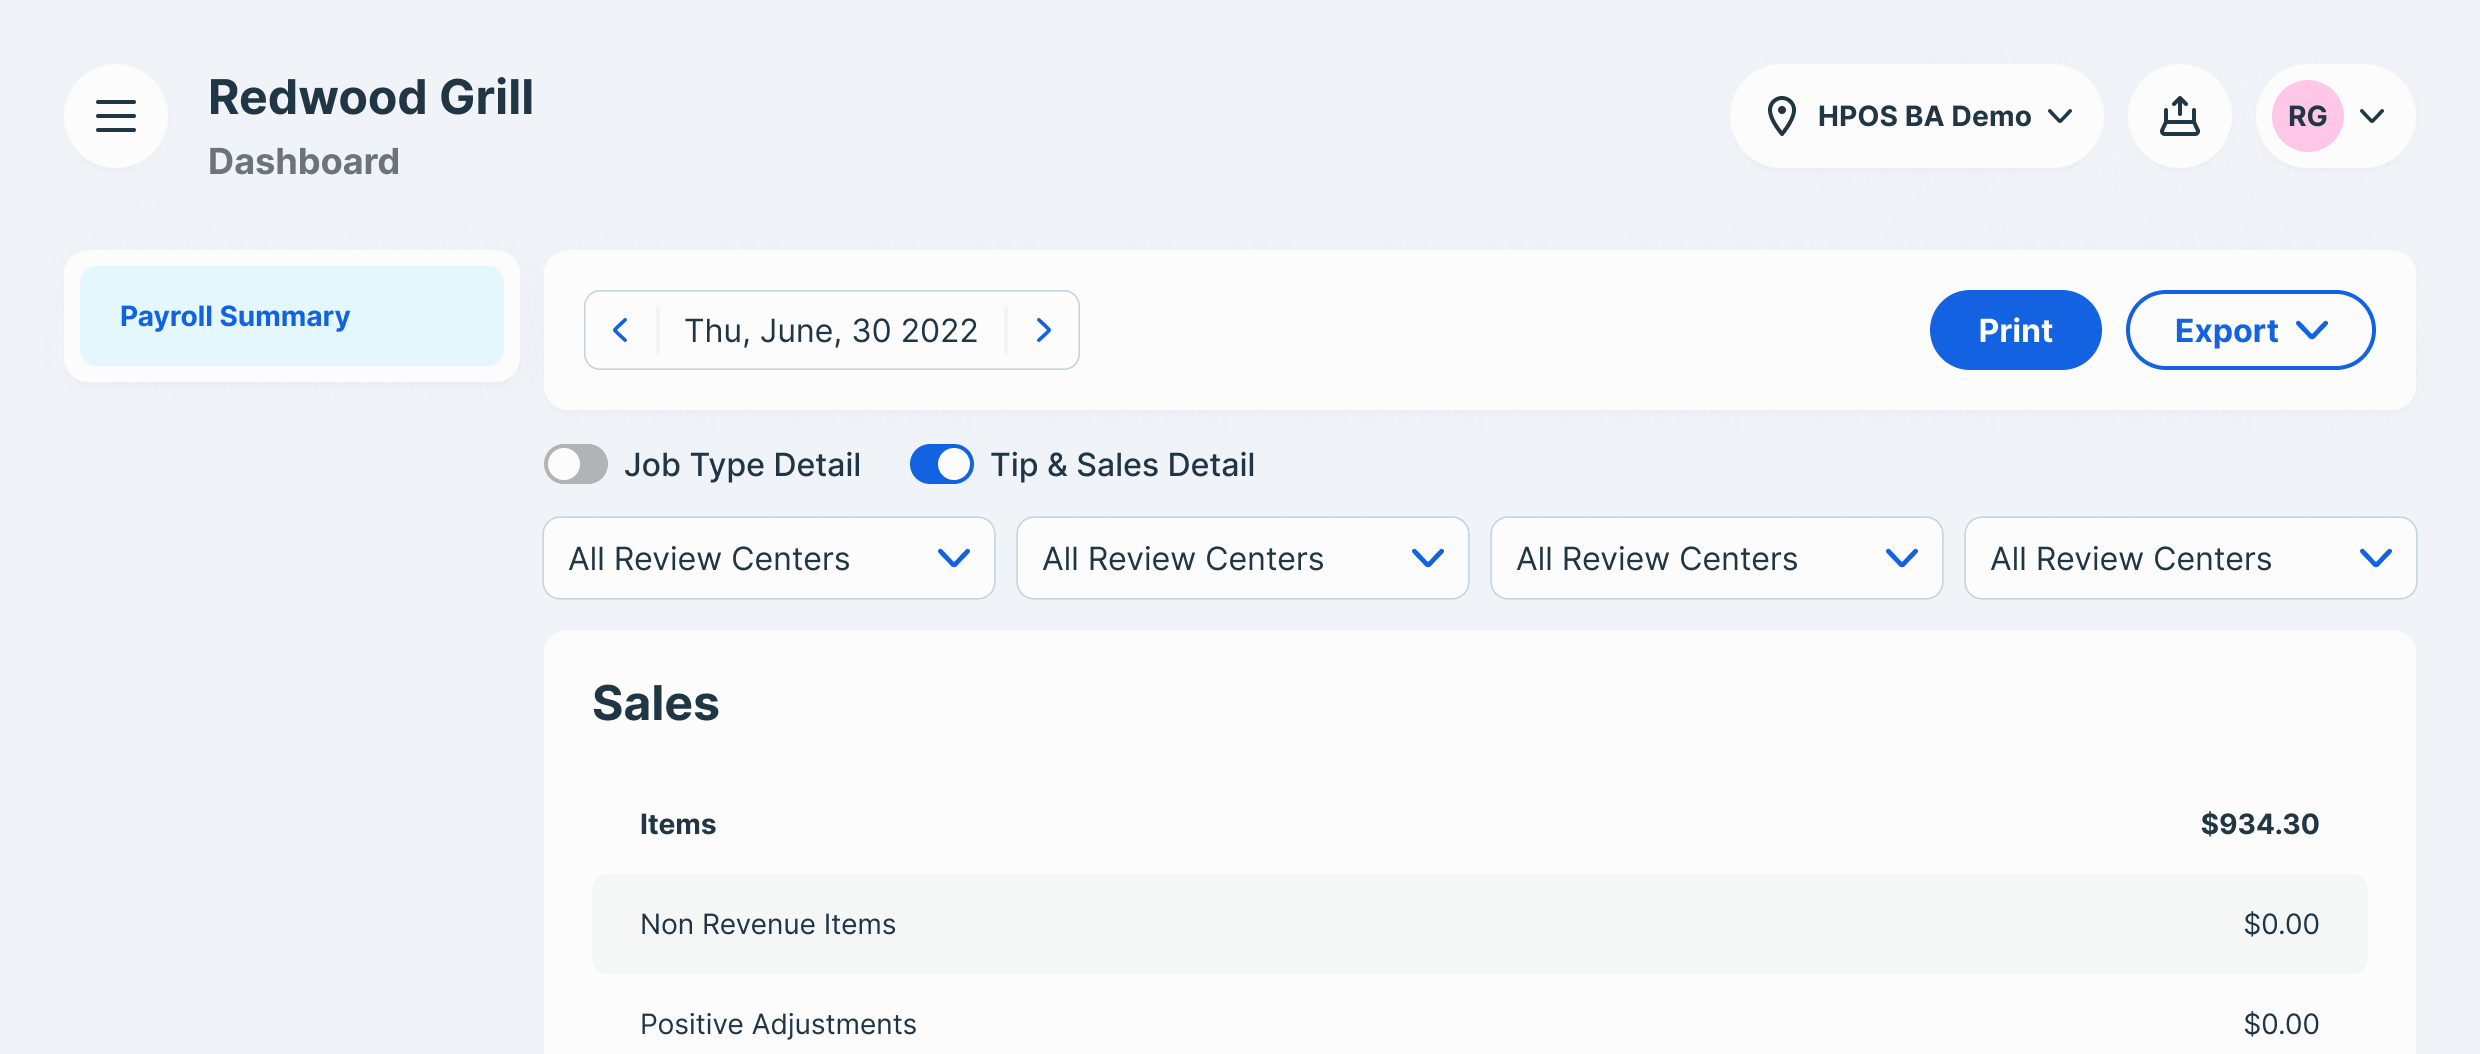Disable the Tip & Sales Detail toggle

(x=941, y=464)
